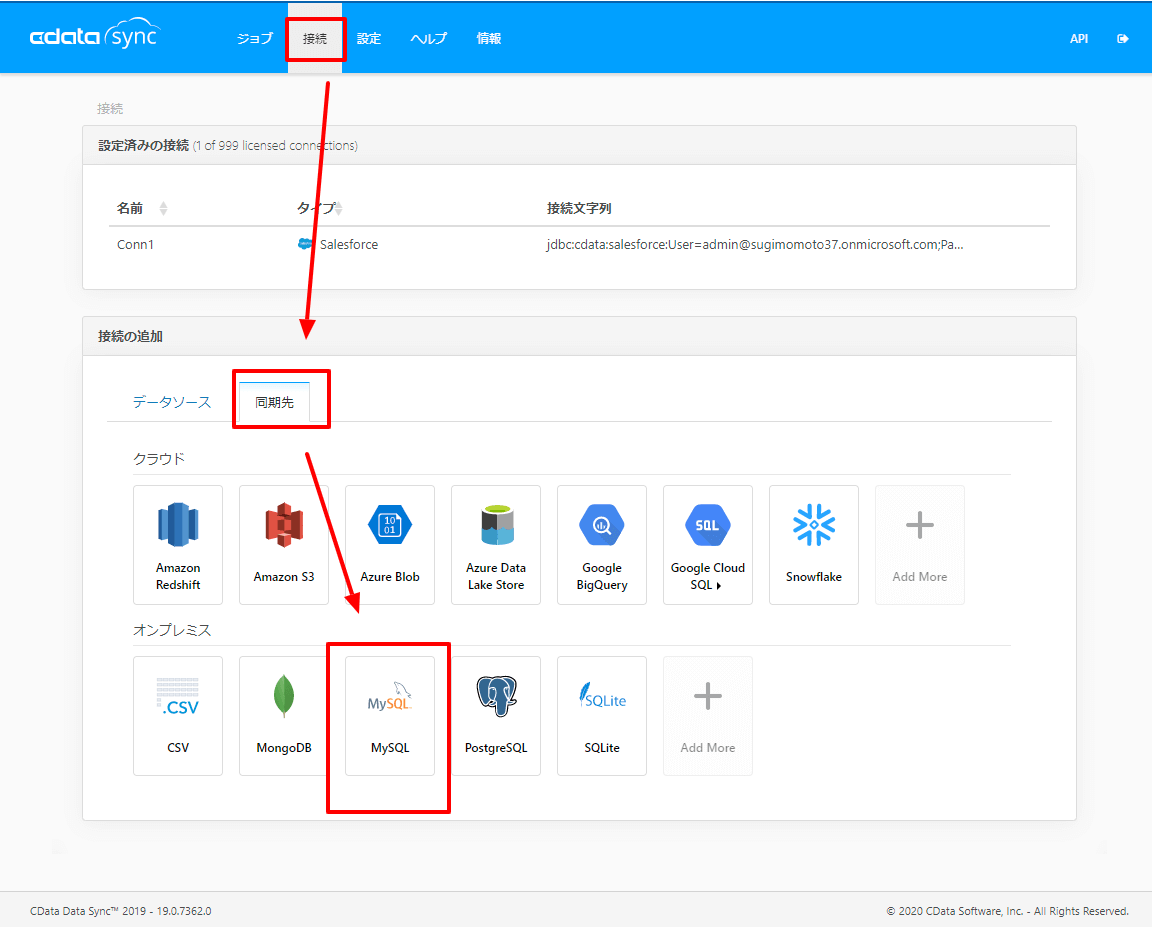Open the API link in header
The height and width of the screenshot is (928, 1152).
(x=1079, y=39)
